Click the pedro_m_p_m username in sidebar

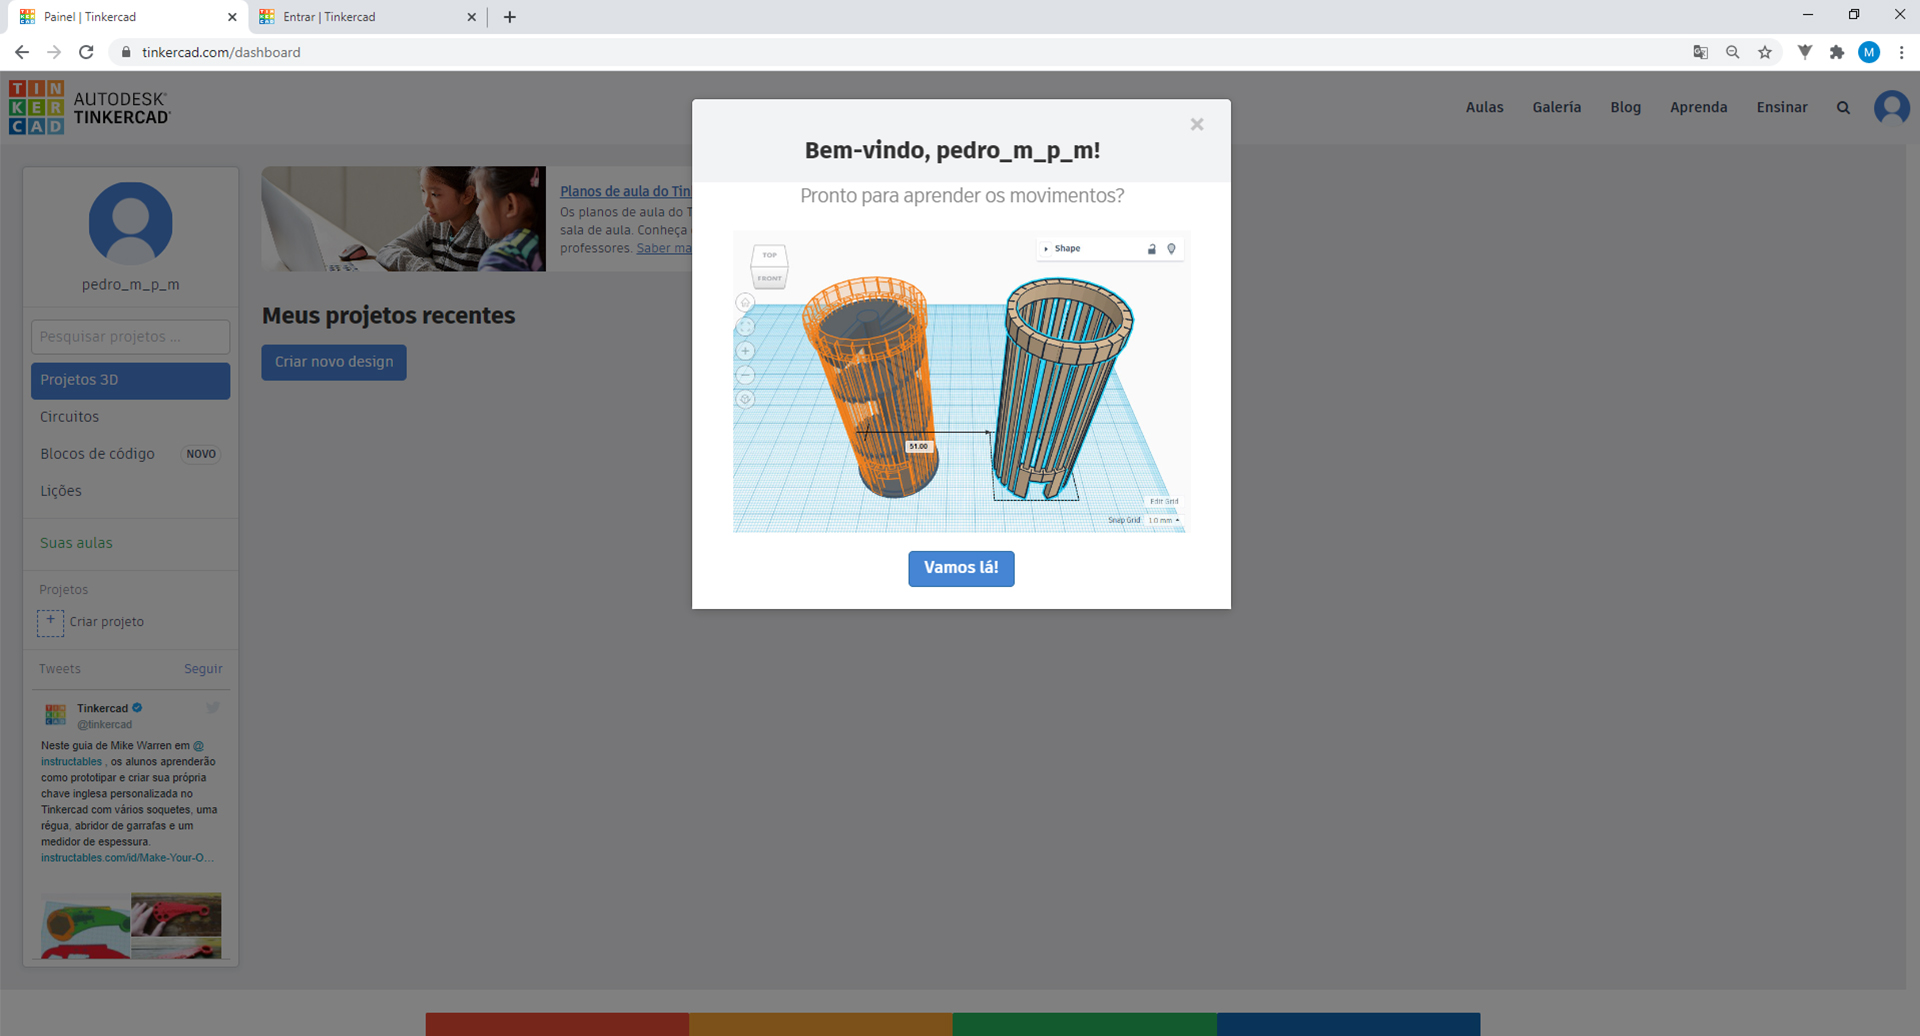coord(131,285)
